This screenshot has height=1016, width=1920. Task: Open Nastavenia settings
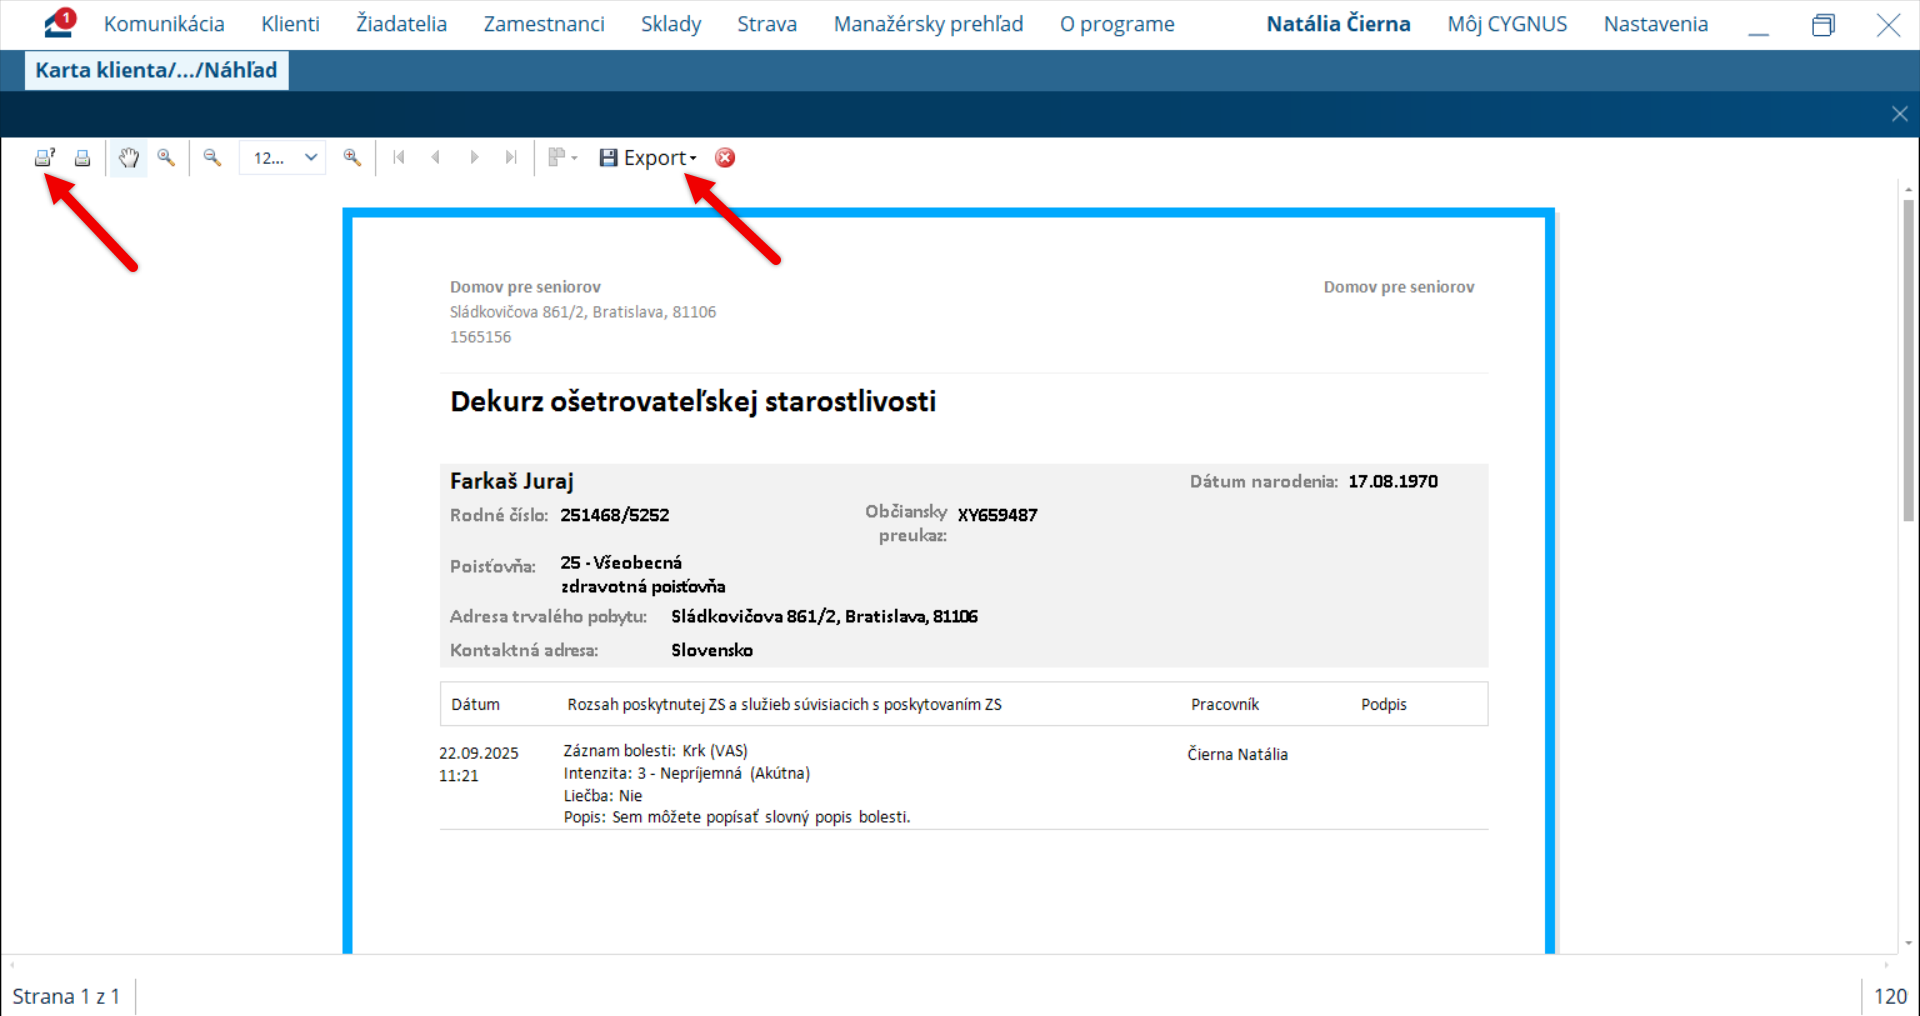pos(1656,24)
